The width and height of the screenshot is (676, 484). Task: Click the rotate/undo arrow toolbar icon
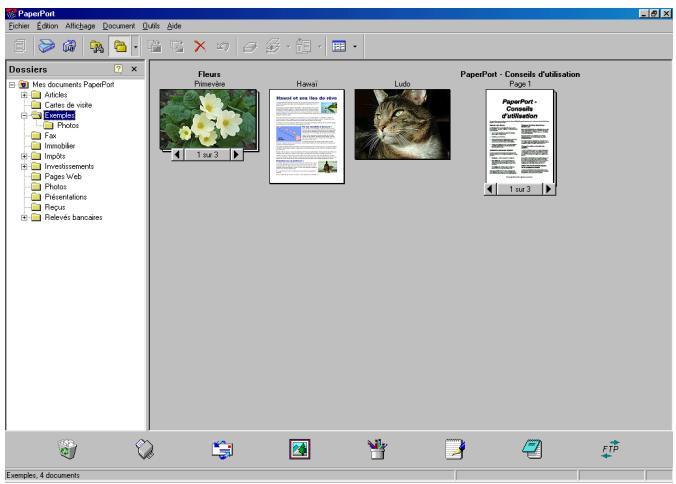point(222,46)
